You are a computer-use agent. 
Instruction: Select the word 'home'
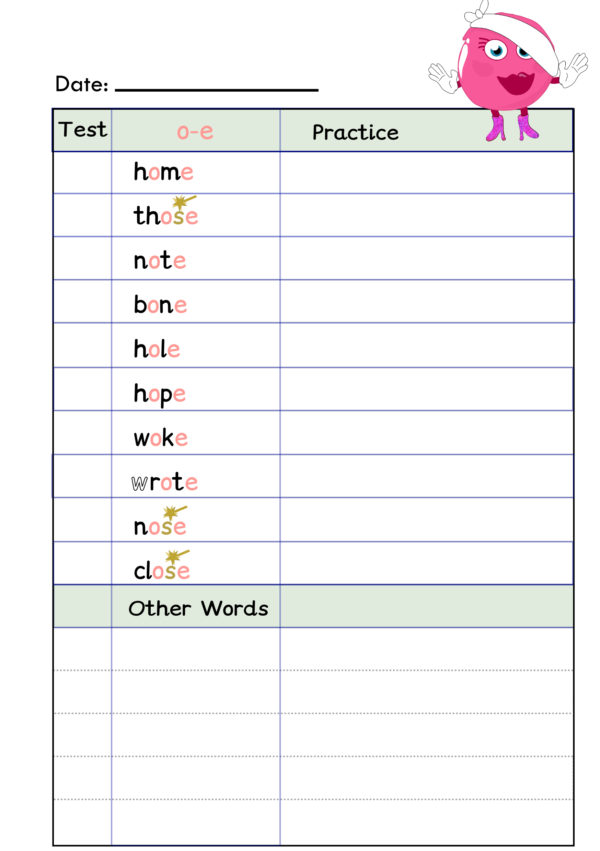[163, 172]
